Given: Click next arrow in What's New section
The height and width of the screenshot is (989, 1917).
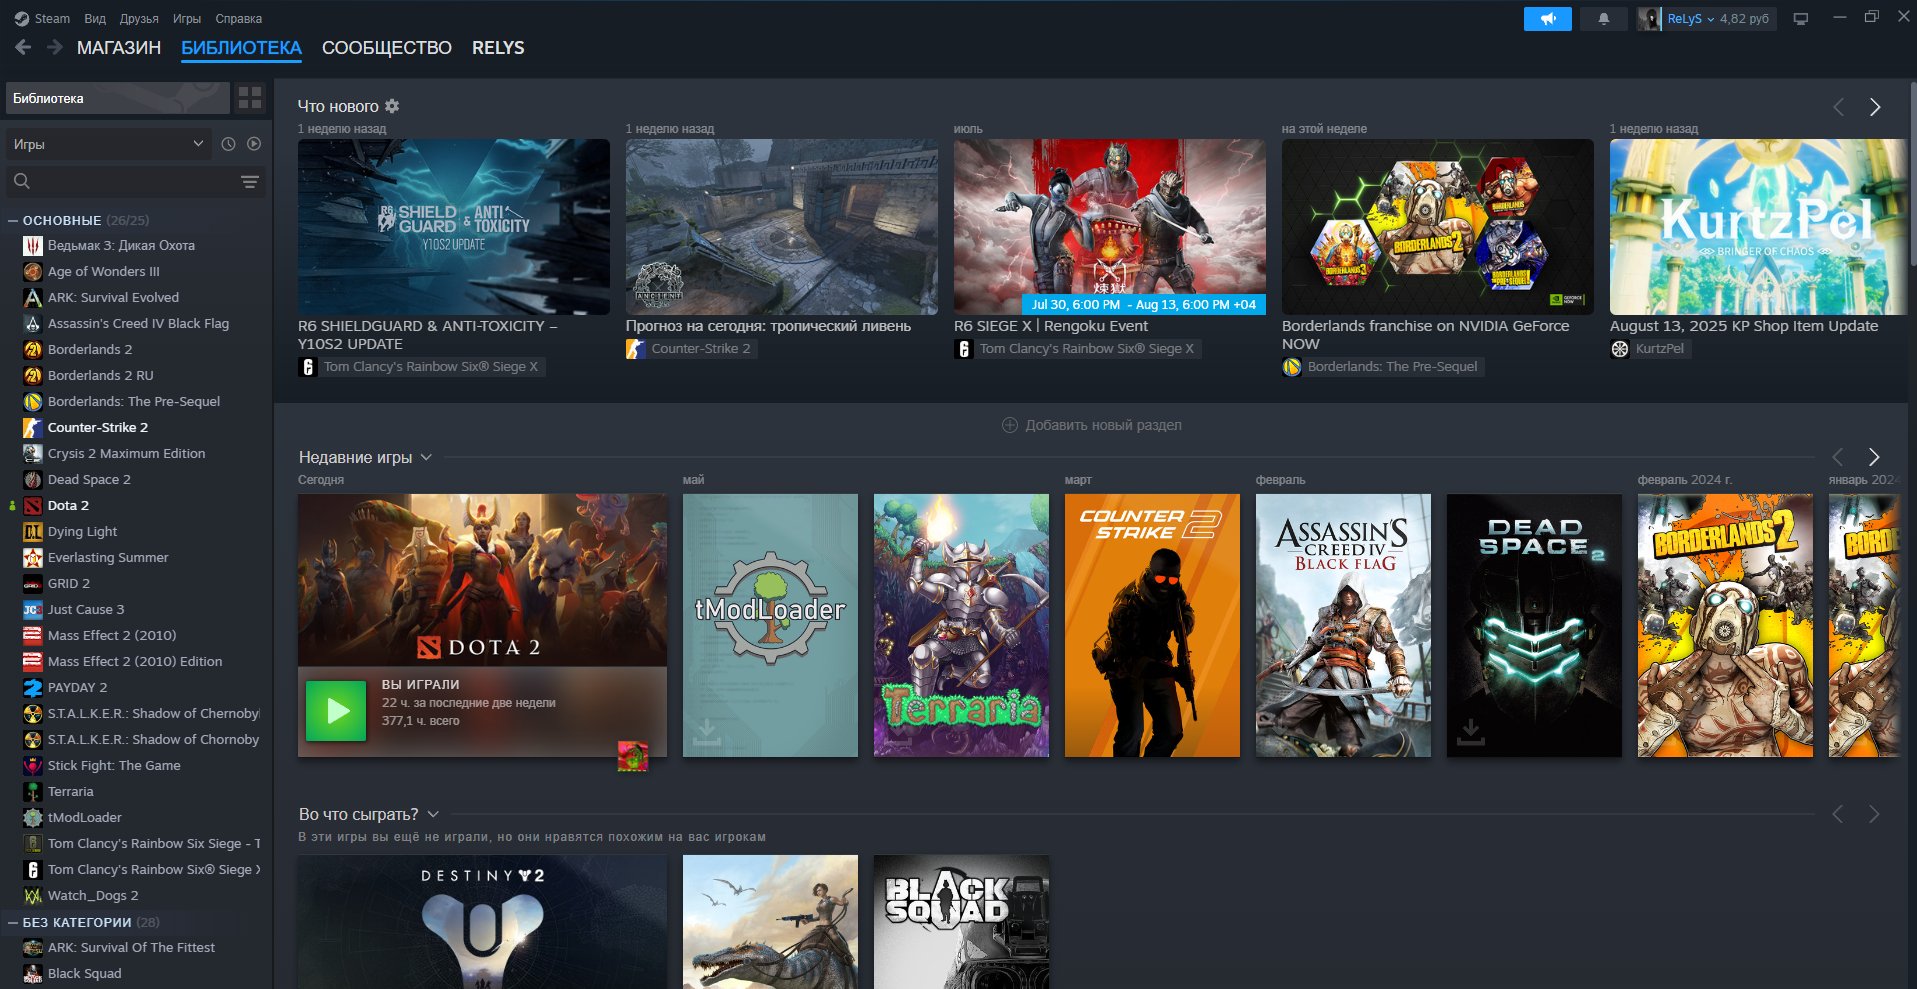Looking at the screenshot, I should point(1875,107).
